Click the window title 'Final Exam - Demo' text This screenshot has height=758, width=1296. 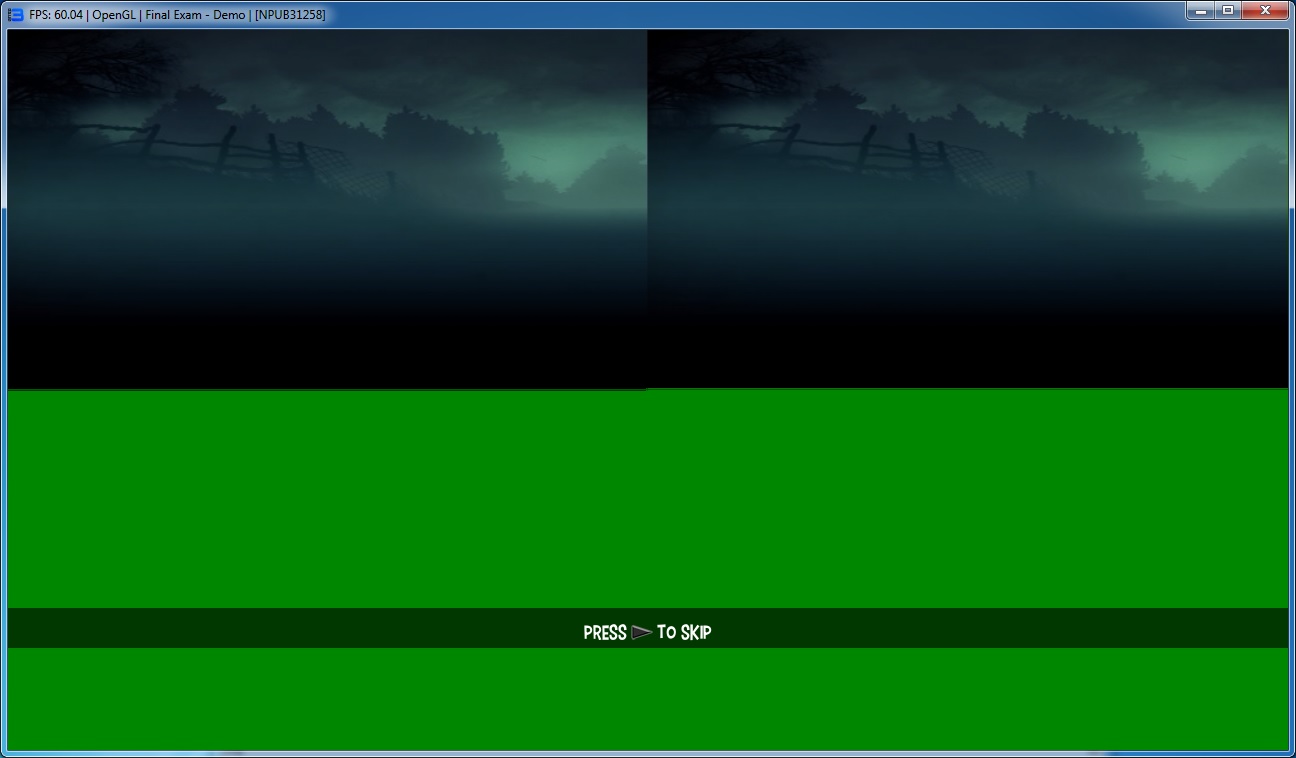click(196, 15)
